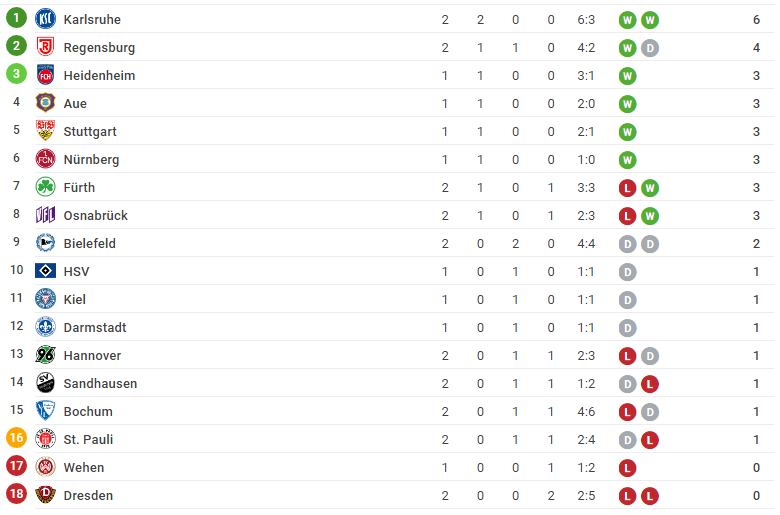Viewport: 780px width, 515px height.
Task: Click the green rank 1 position badge
Action: (x=16, y=18)
